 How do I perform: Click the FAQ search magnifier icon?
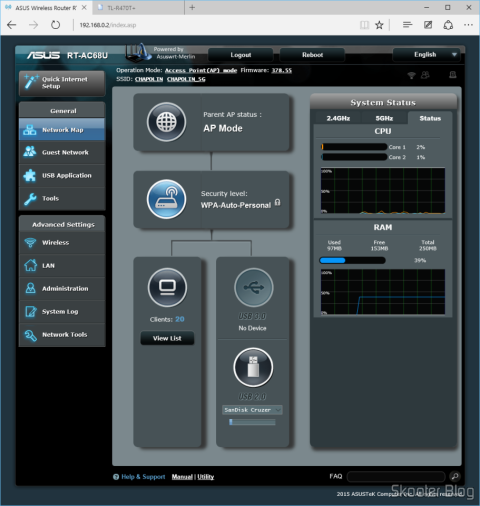click(455, 476)
